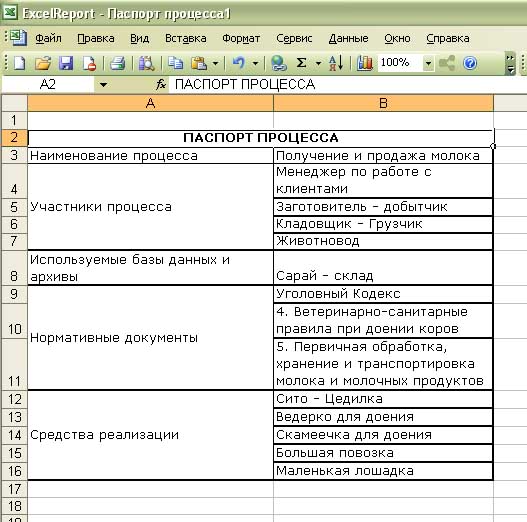Select cell Менеджер по работе с клиентами
The image size is (527, 522).
tap(383, 181)
